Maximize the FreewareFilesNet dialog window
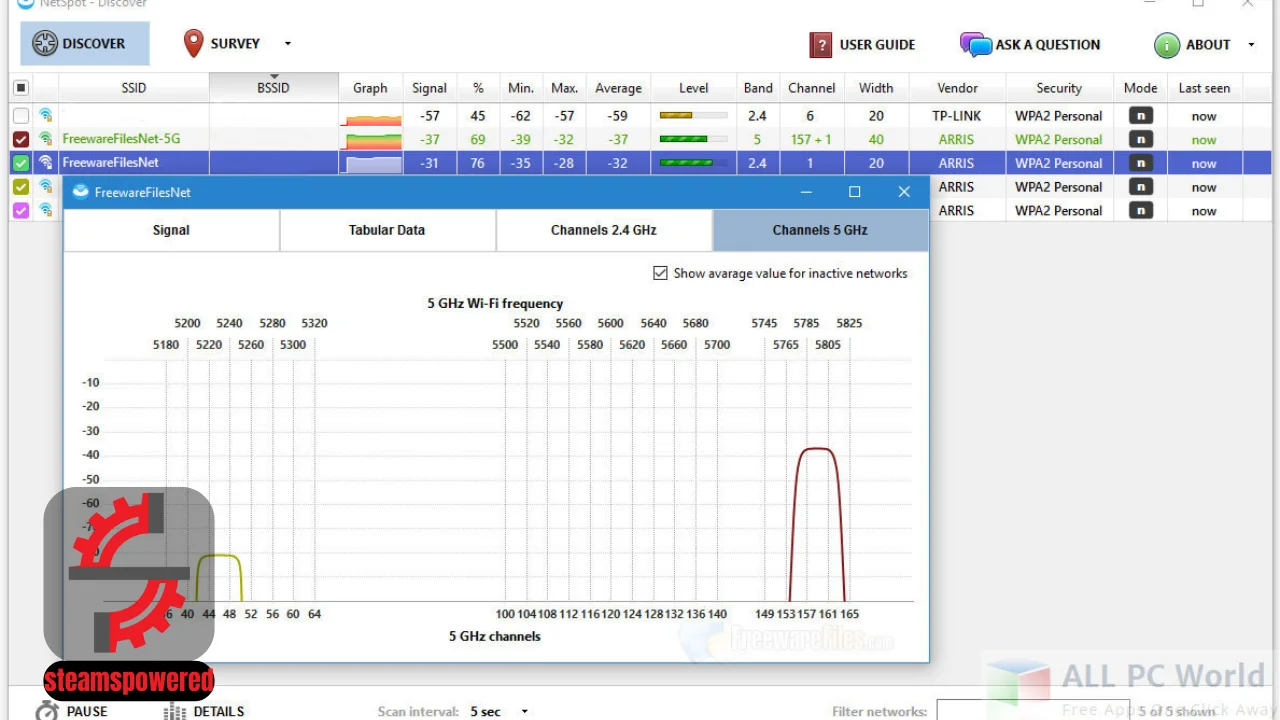The width and height of the screenshot is (1280, 720). tap(855, 192)
